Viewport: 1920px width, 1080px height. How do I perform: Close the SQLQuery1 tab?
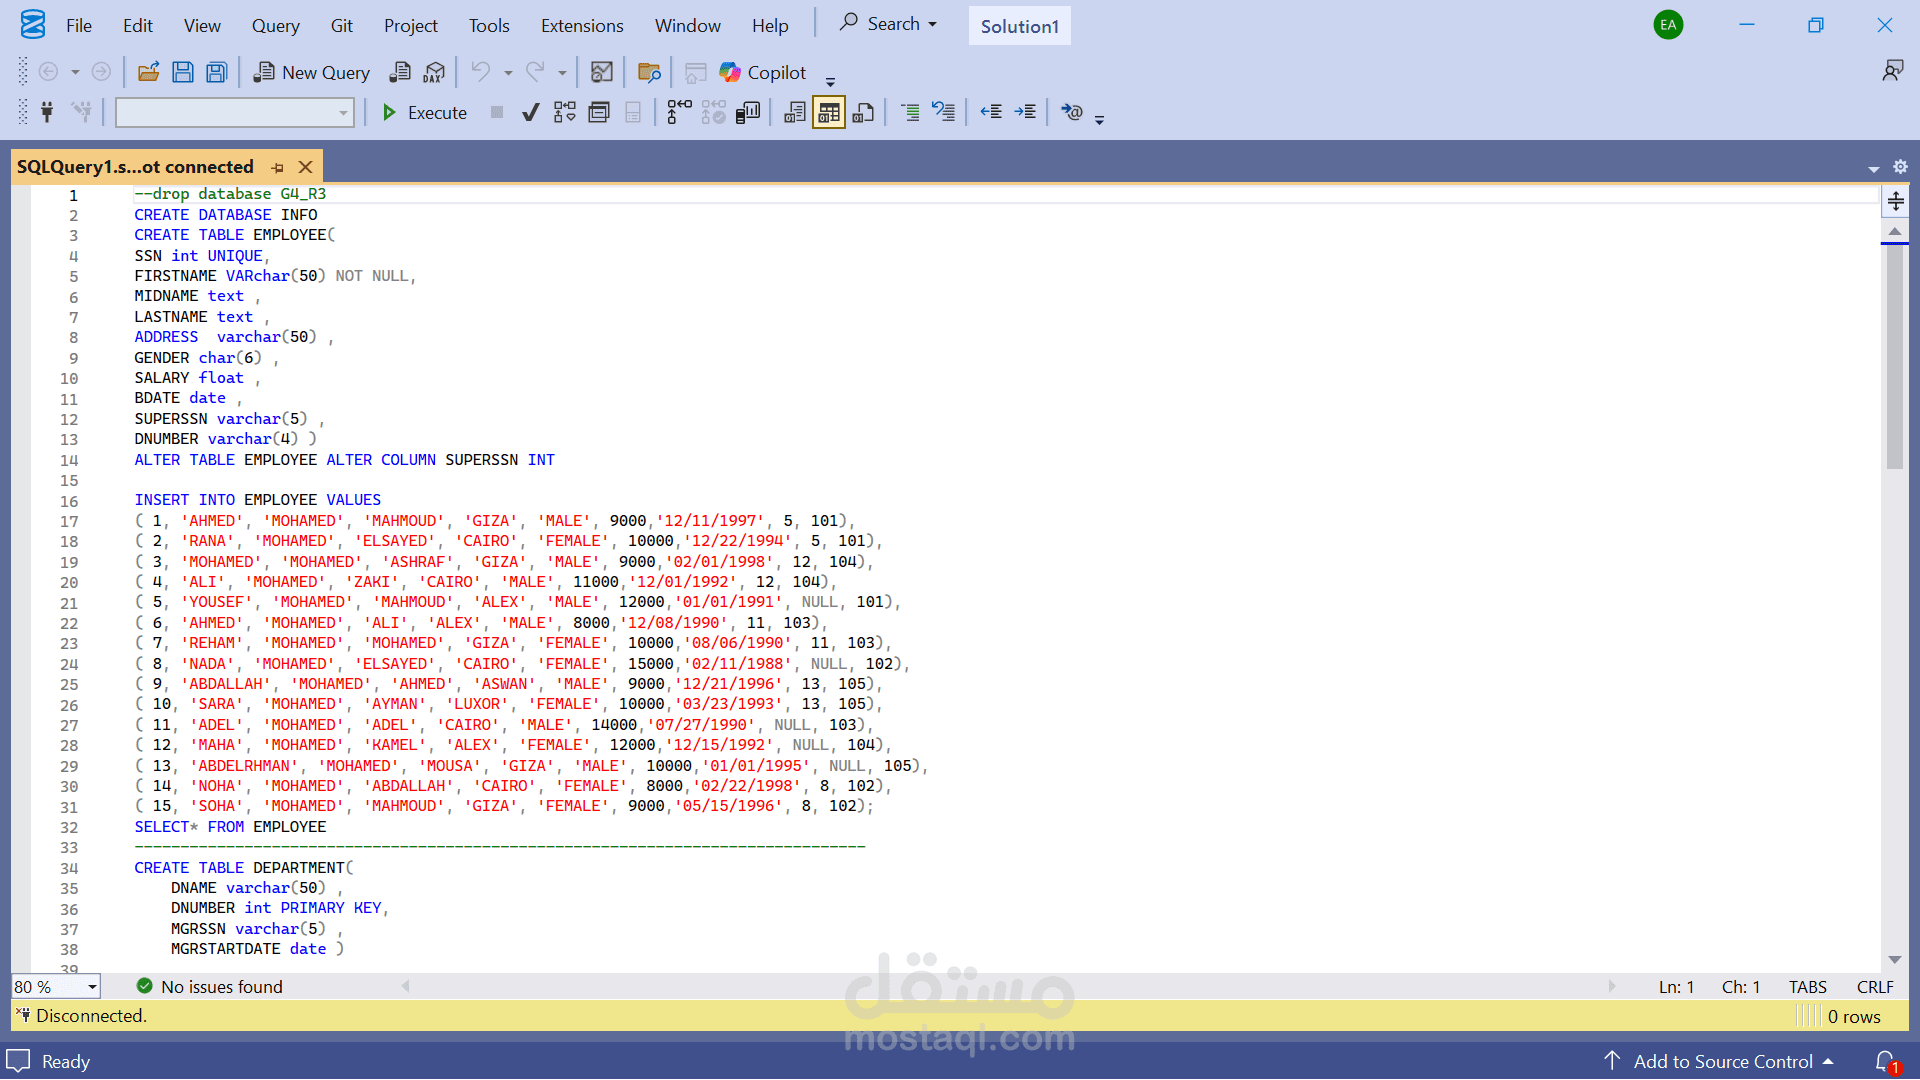306,167
